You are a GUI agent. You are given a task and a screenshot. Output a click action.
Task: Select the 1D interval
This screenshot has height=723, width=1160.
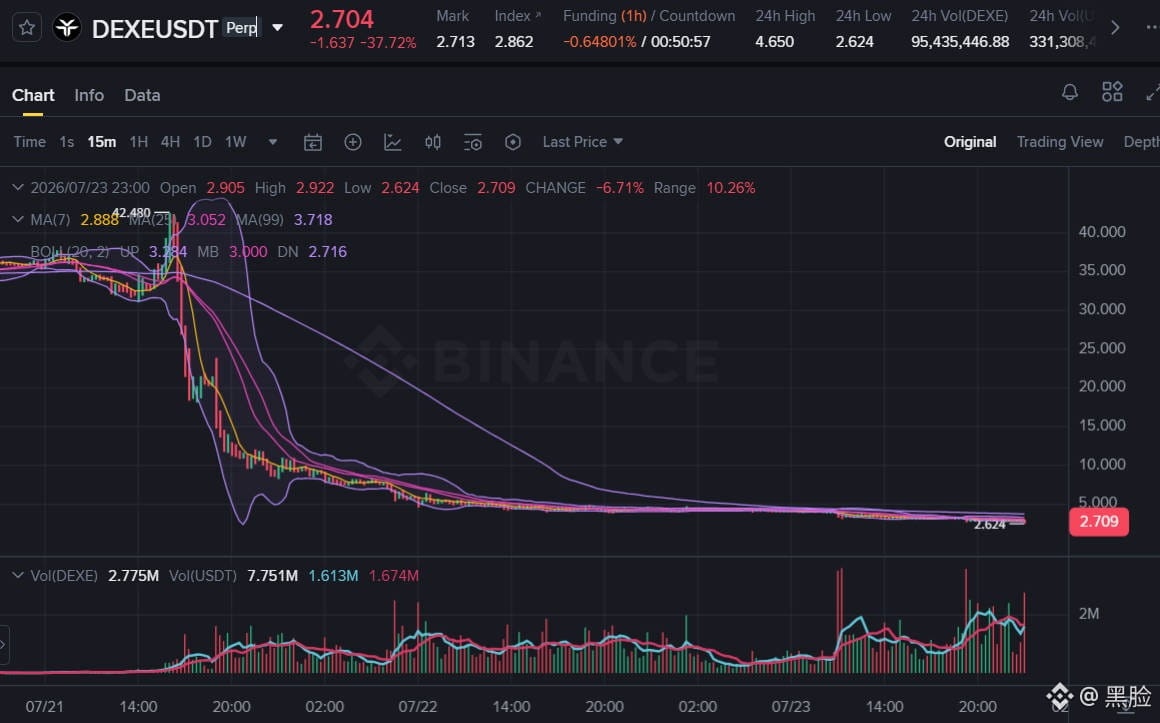click(202, 141)
